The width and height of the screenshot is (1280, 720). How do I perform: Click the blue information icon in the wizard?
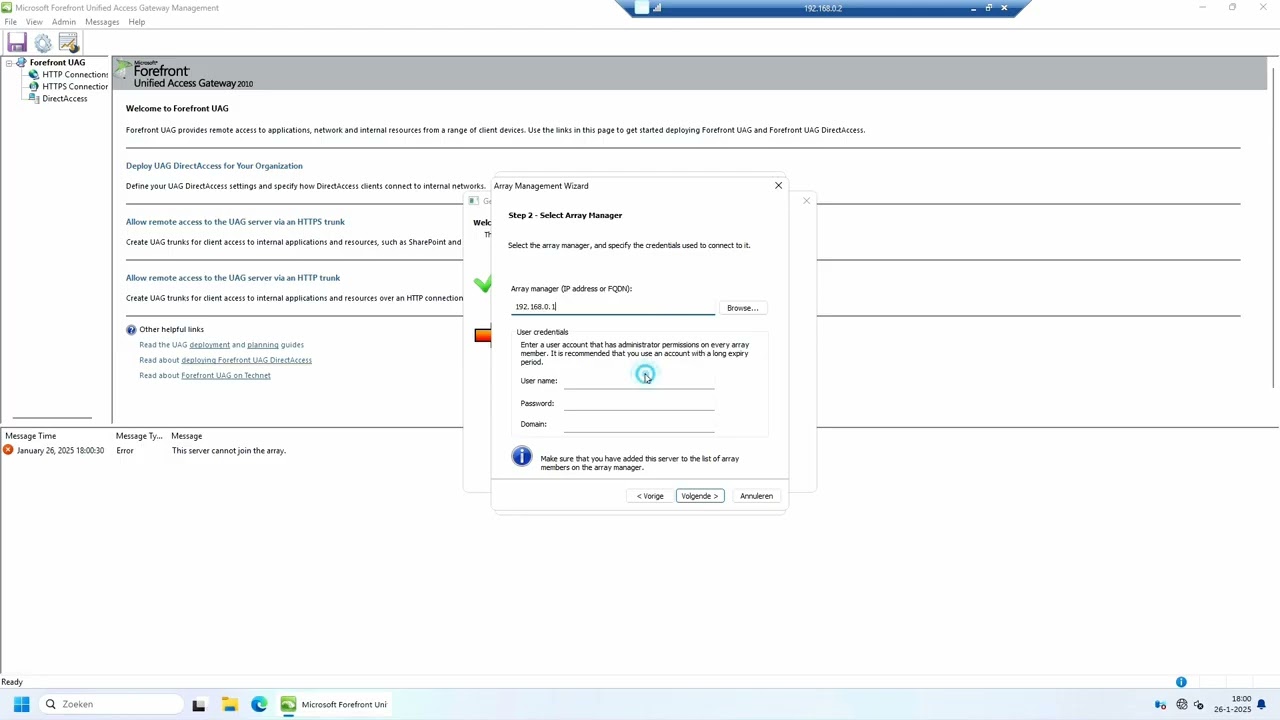[x=522, y=457]
